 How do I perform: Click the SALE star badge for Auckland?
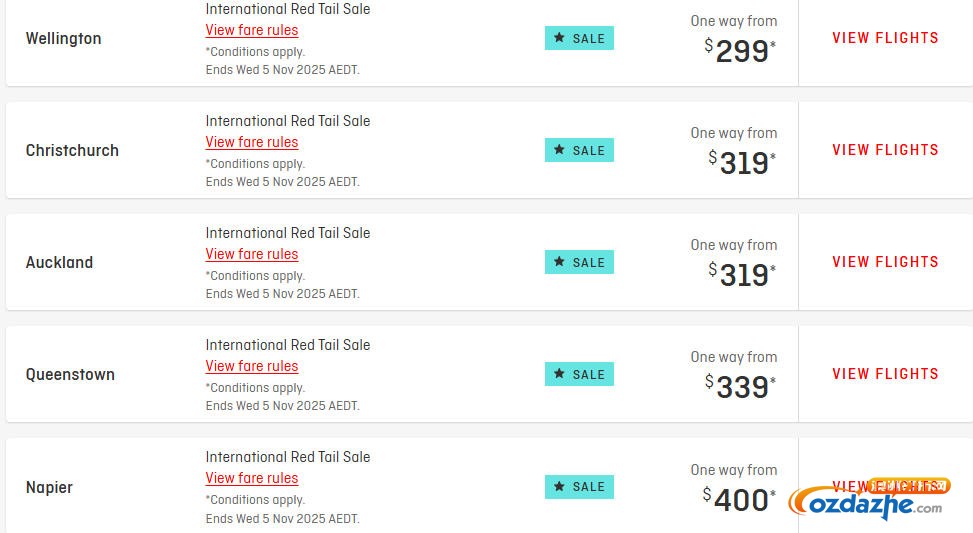pyautogui.click(x=579, y=262)
